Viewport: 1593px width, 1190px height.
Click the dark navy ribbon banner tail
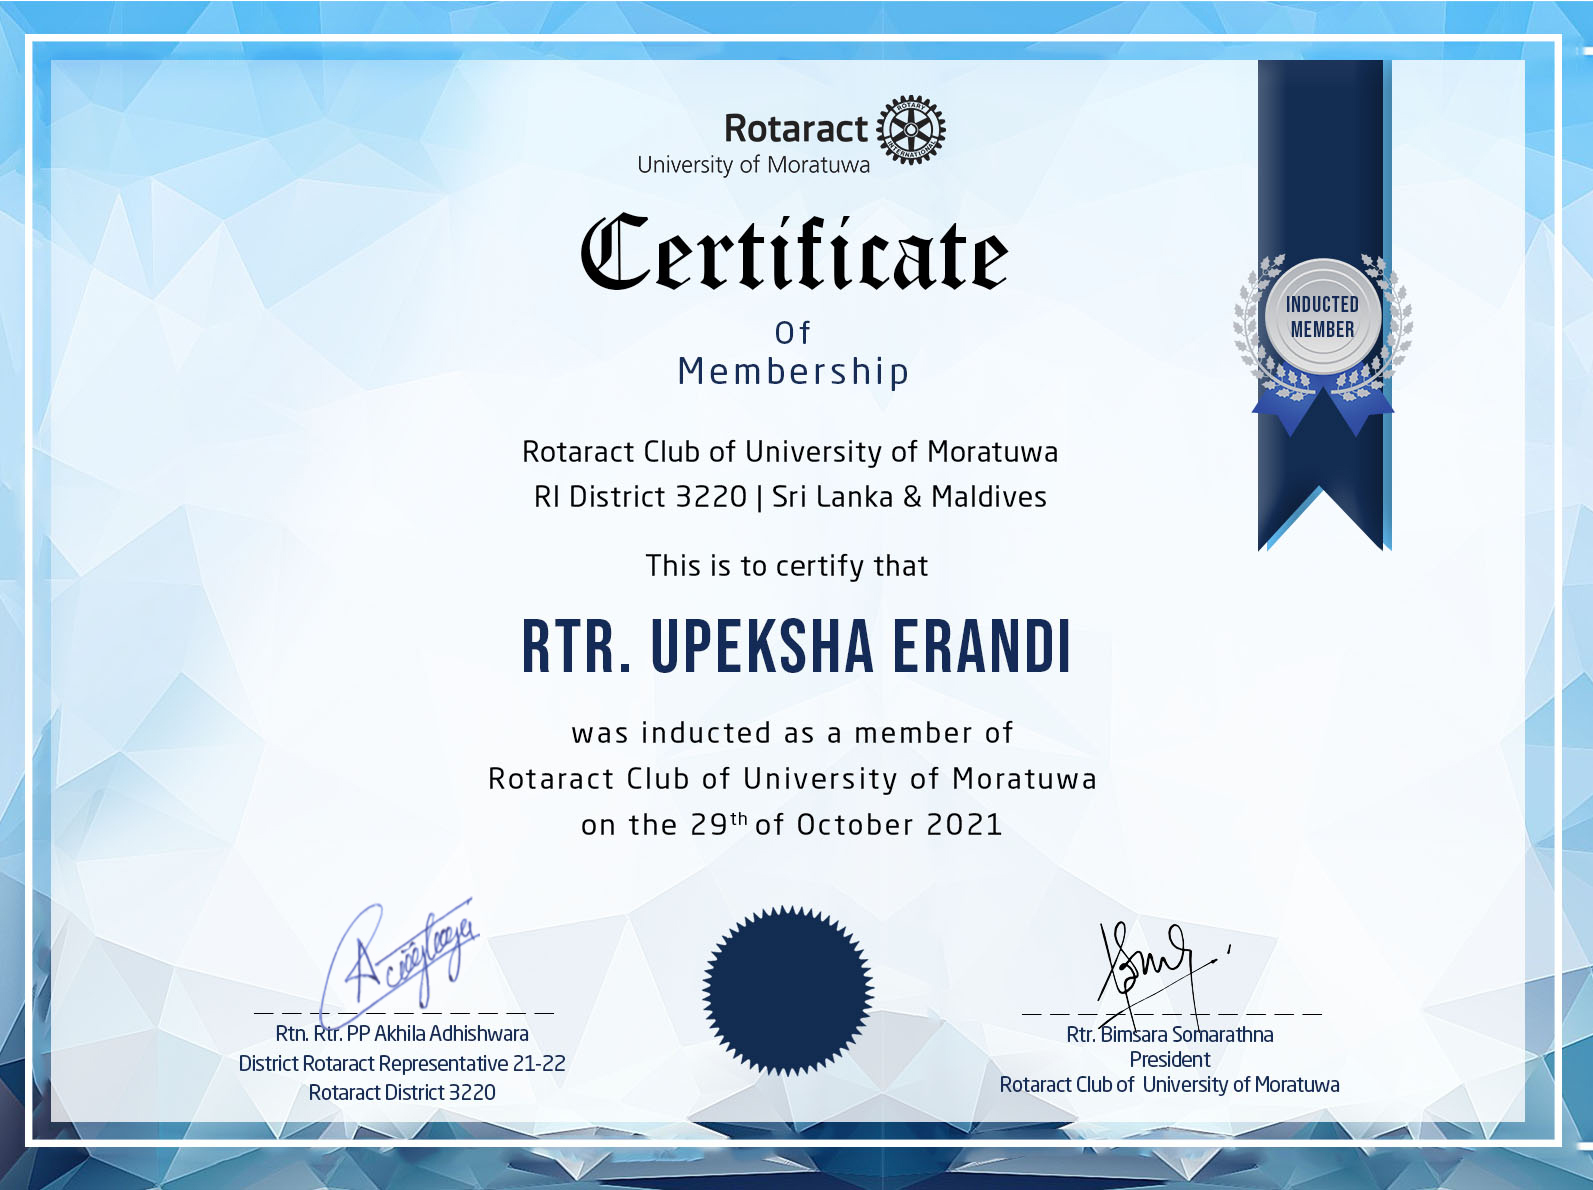[x=1321, y=470]
